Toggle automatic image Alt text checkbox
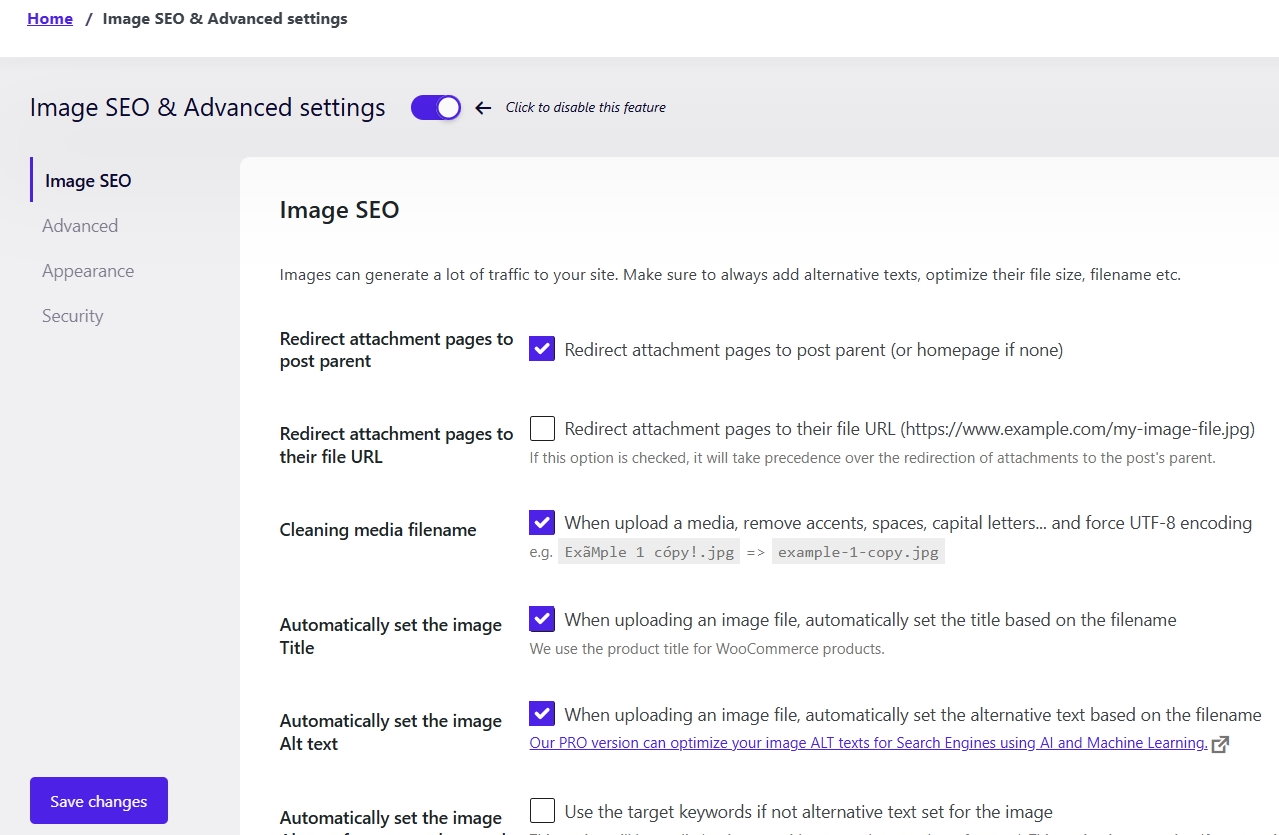The width and height of the screenshot is (1279, 835). pos(542,714)
